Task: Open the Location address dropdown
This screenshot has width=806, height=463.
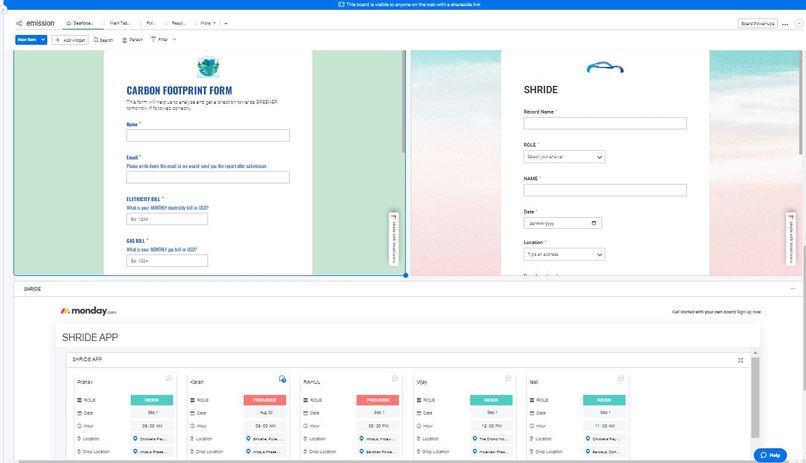Action: [x=564, y=254]
